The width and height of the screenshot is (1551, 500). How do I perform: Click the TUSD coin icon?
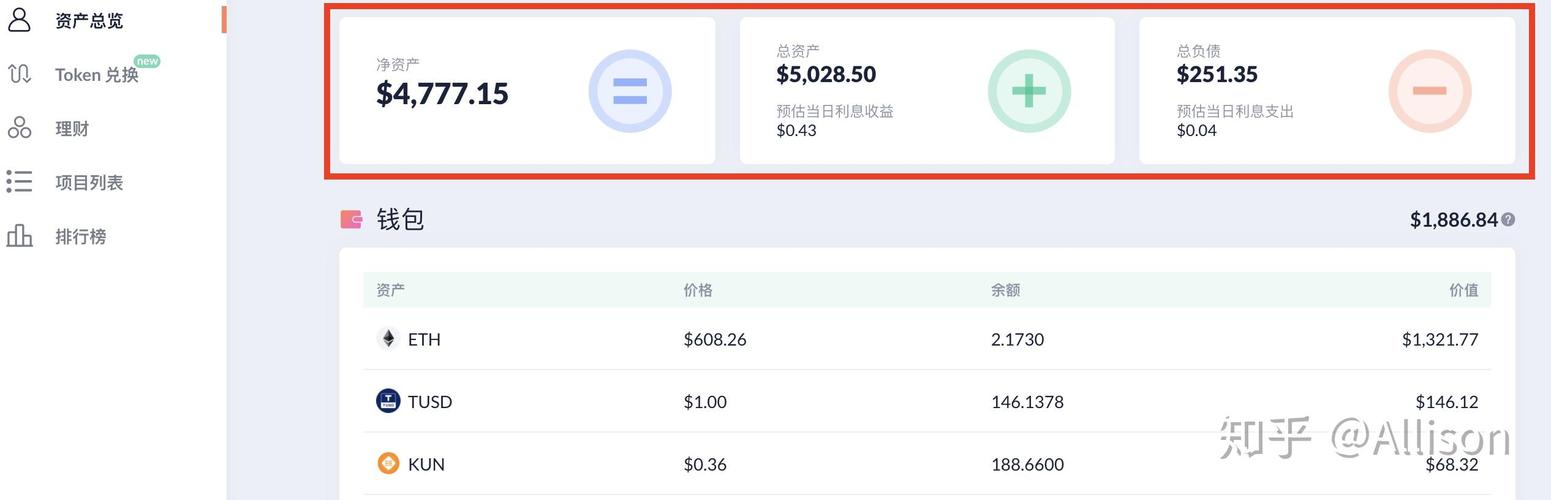(x=388, y=401)
